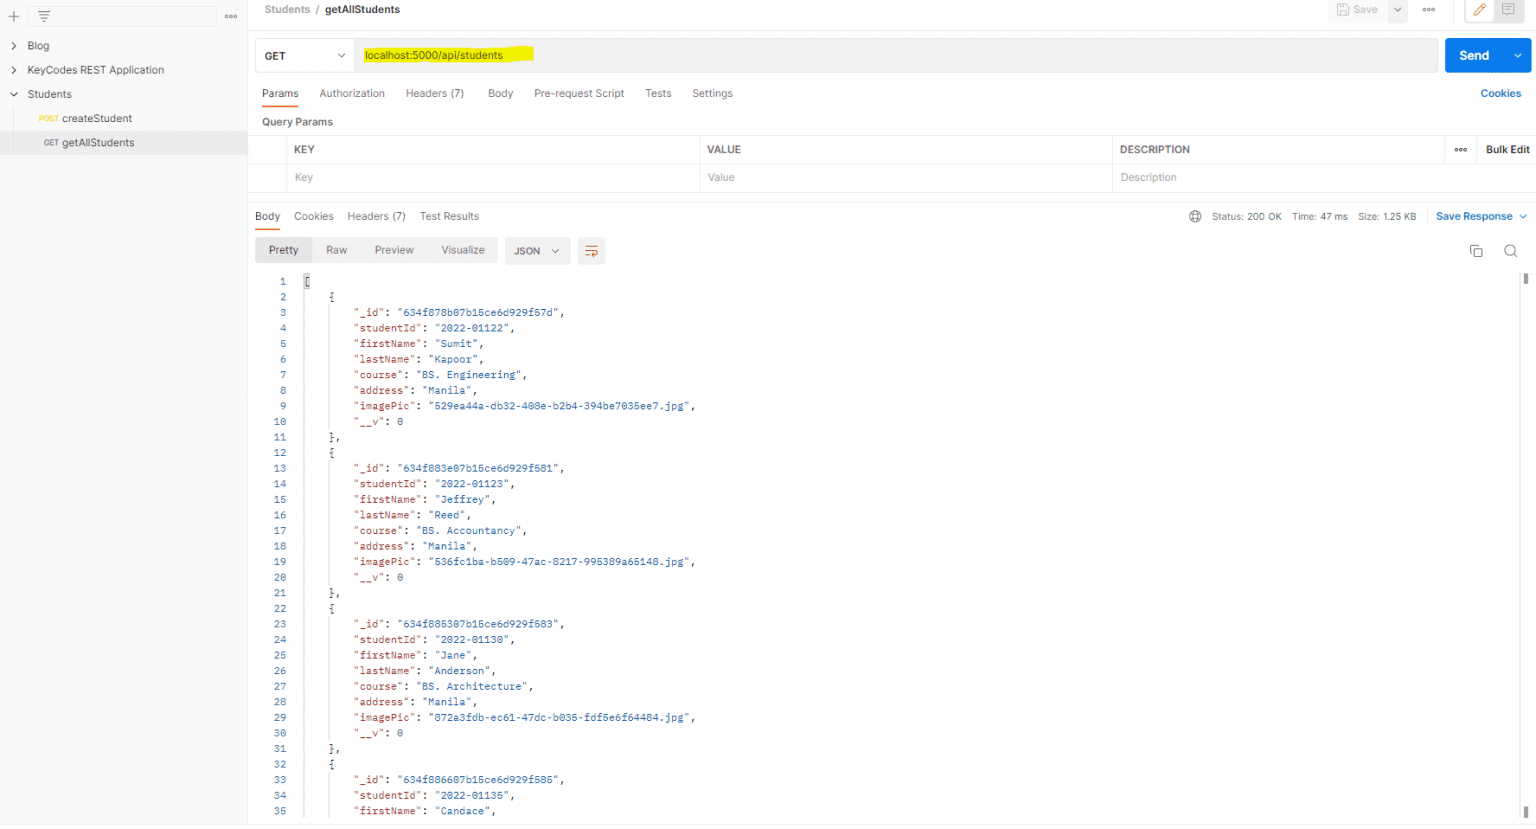Viewport: 1536px width, 829px height.
Task: Open the comments icon at top right
Action: pos(1508,10)
